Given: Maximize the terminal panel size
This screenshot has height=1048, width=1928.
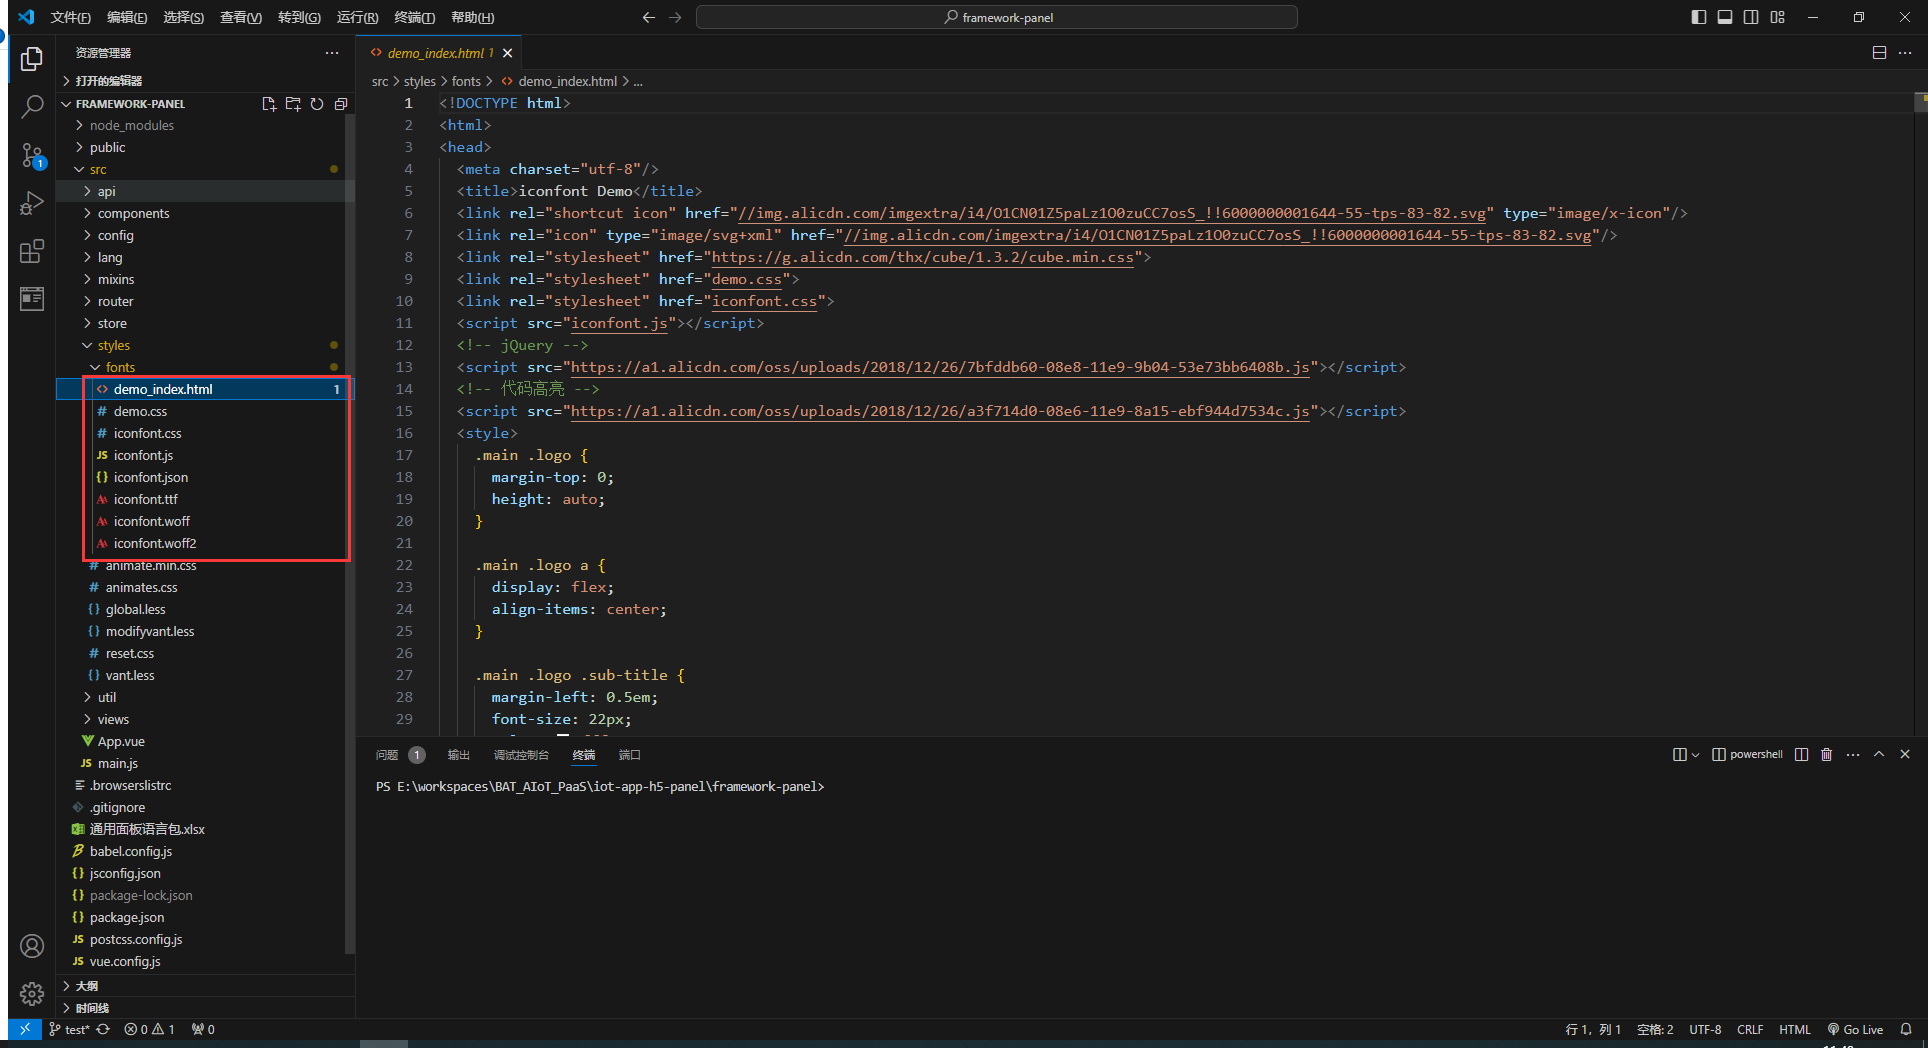Looking at the screenshot, I should (1879, 755).
